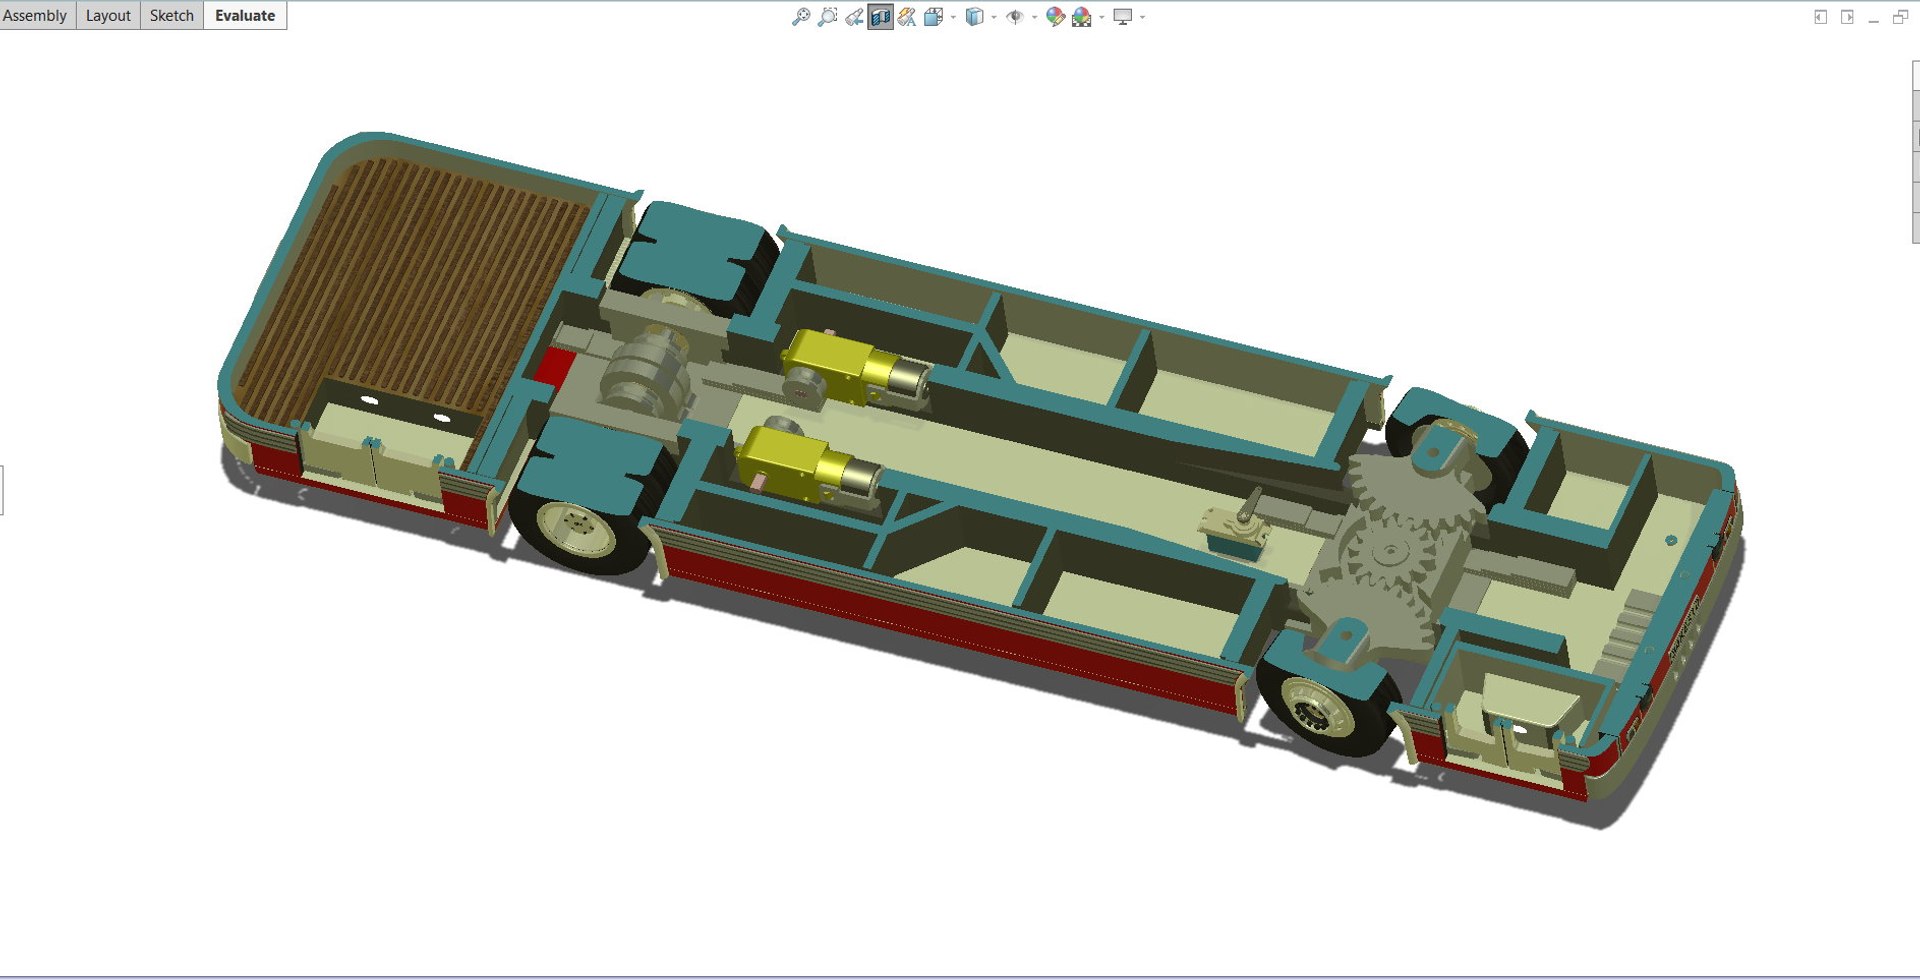Open the Sketch tab
The width and height of the screenshot is (1920, 980).
click(172, 15)
